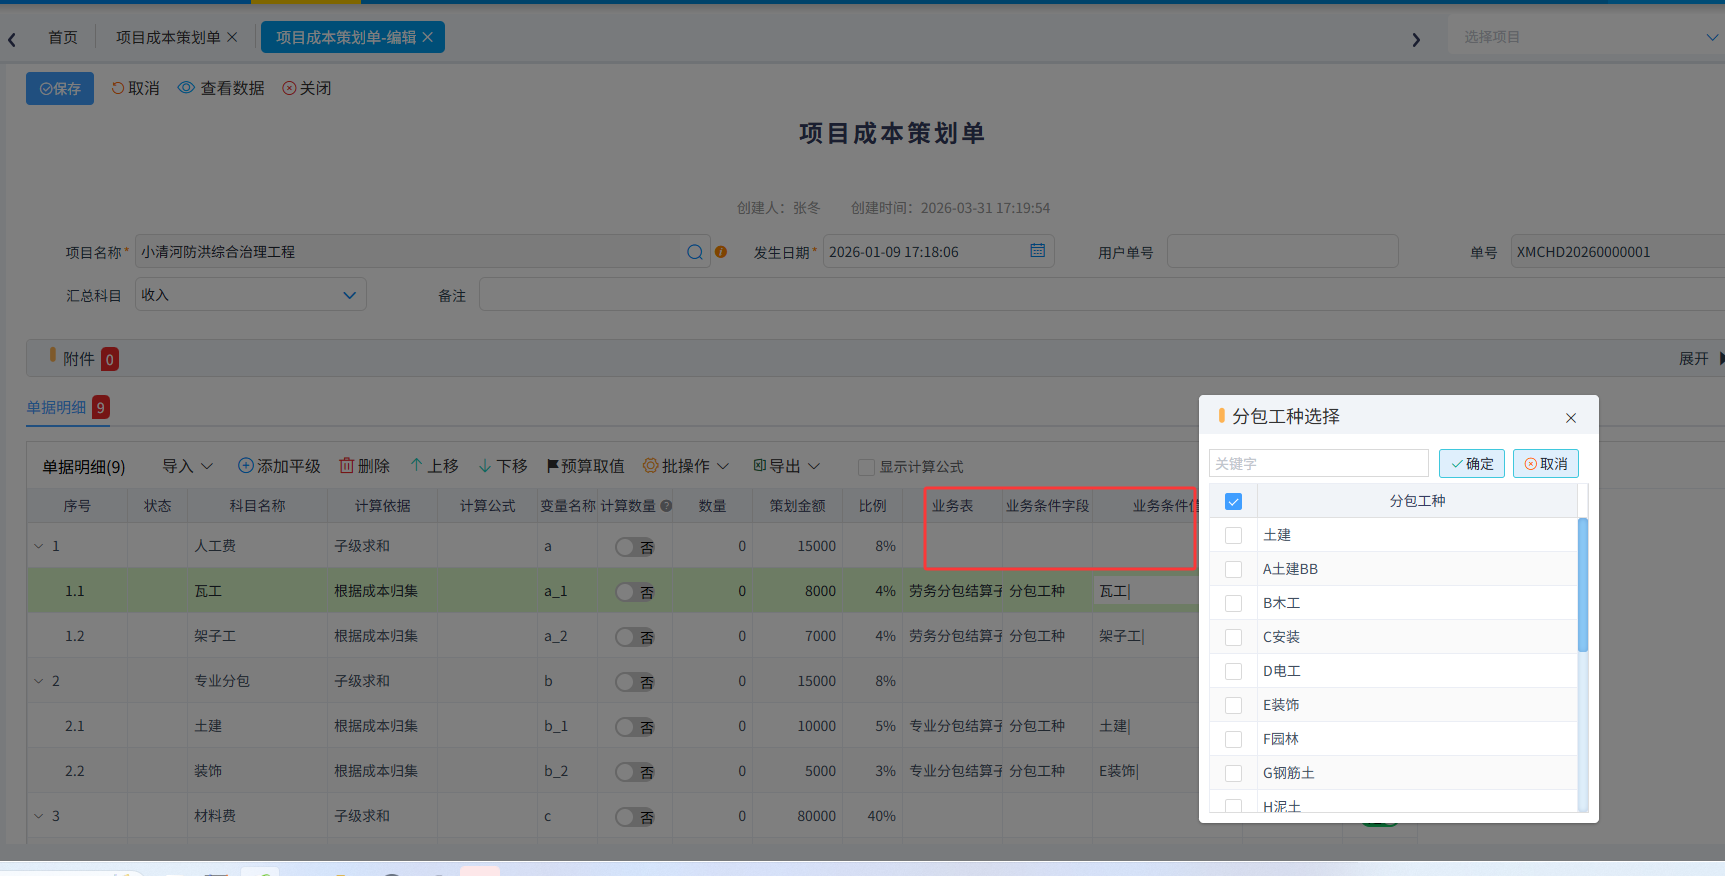1725x876 pixels.
Task: Switch to the 首页 tab
Action: pos(63,37)
